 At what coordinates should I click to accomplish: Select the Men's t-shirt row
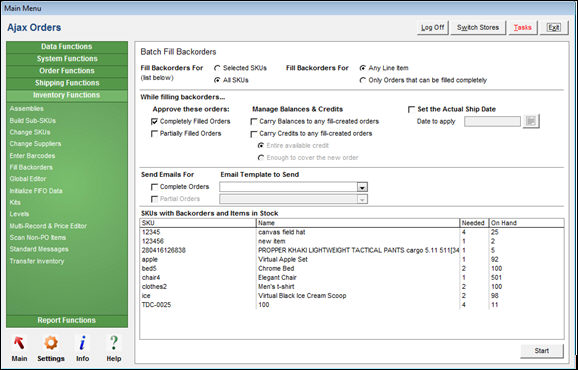[x=352, y=287]
